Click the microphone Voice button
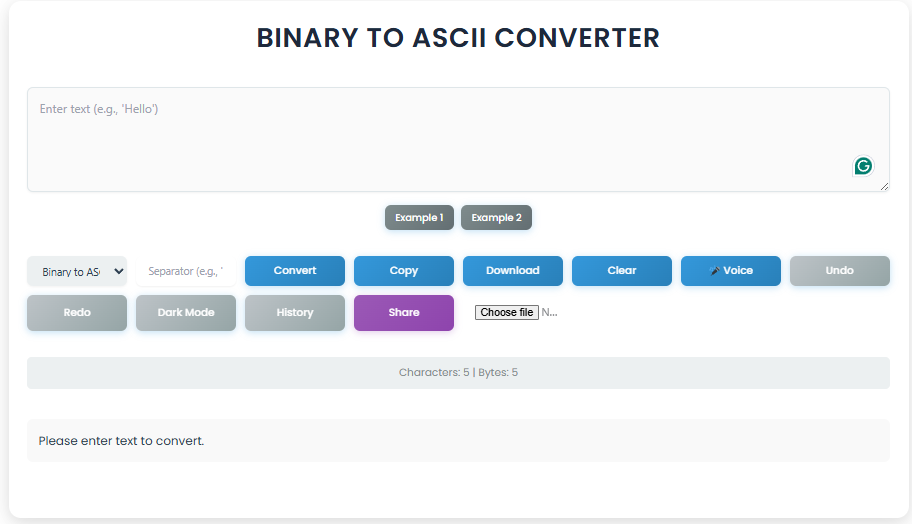 tap(731, 271)
